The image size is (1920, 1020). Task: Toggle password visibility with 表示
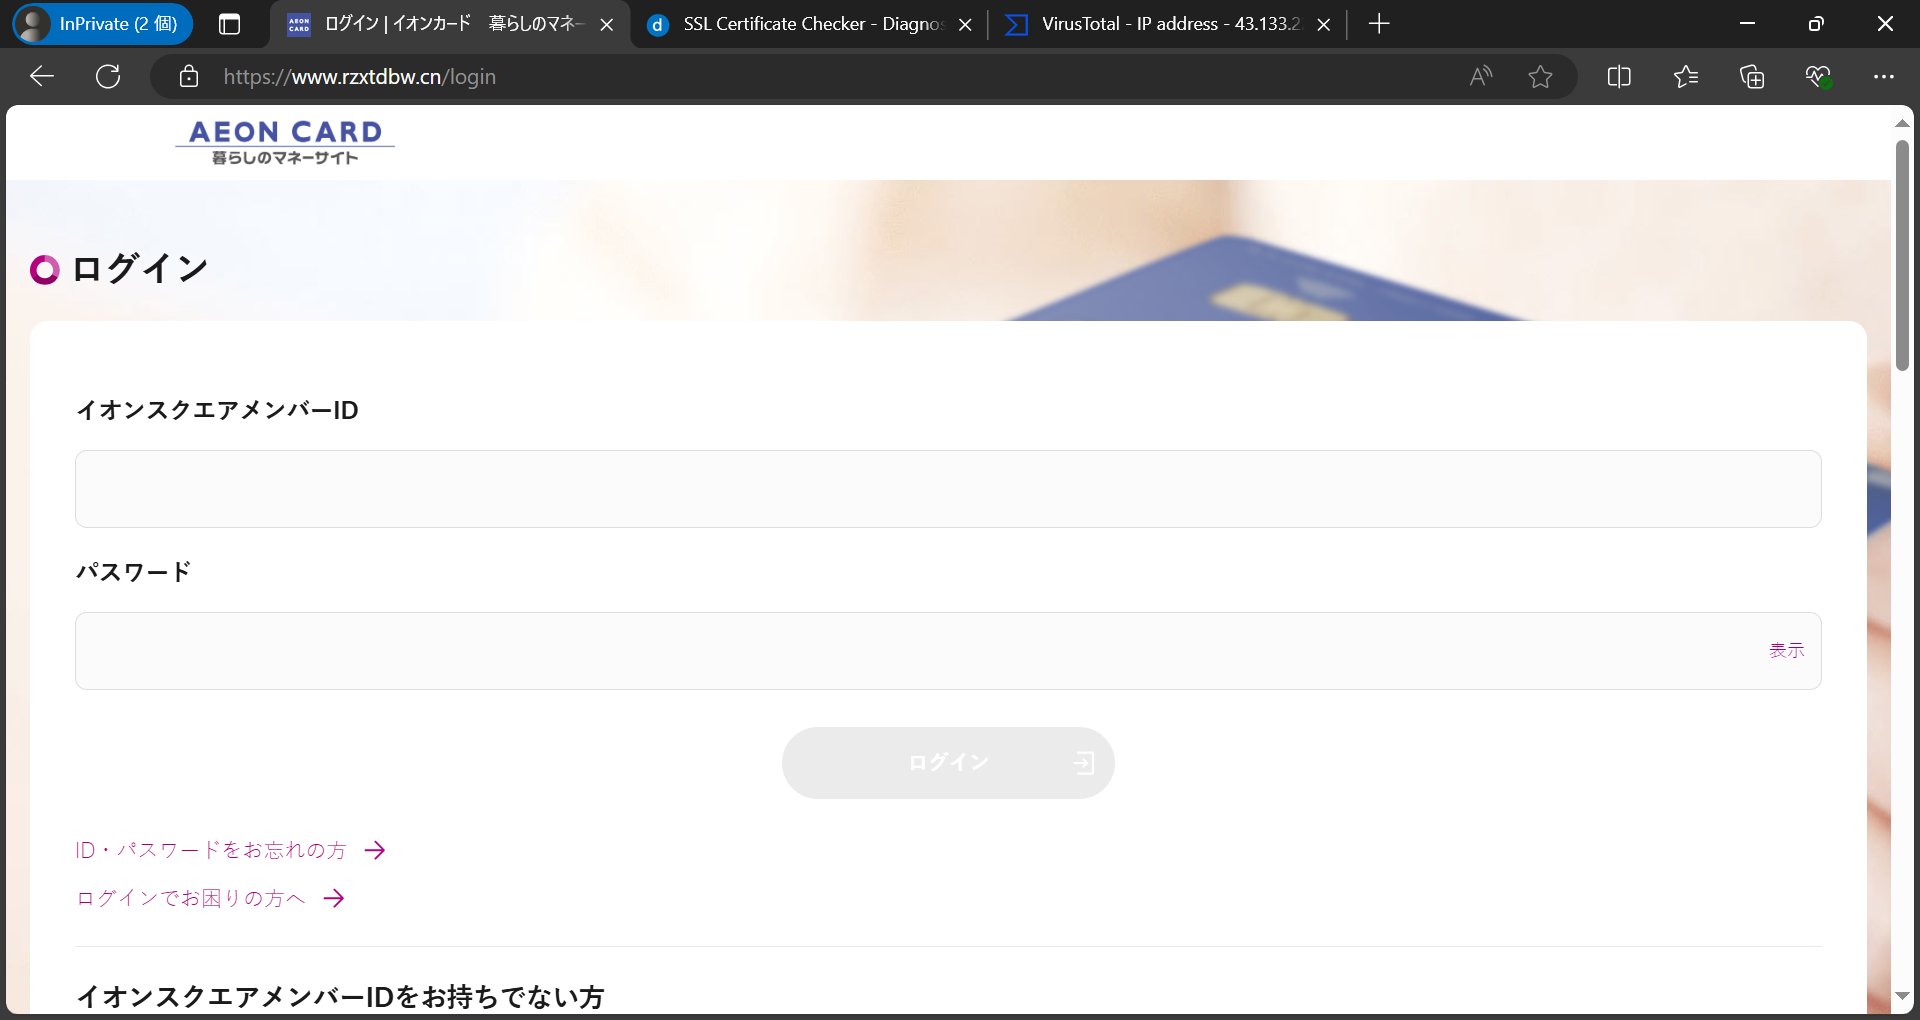click(x=1786, y=650)
